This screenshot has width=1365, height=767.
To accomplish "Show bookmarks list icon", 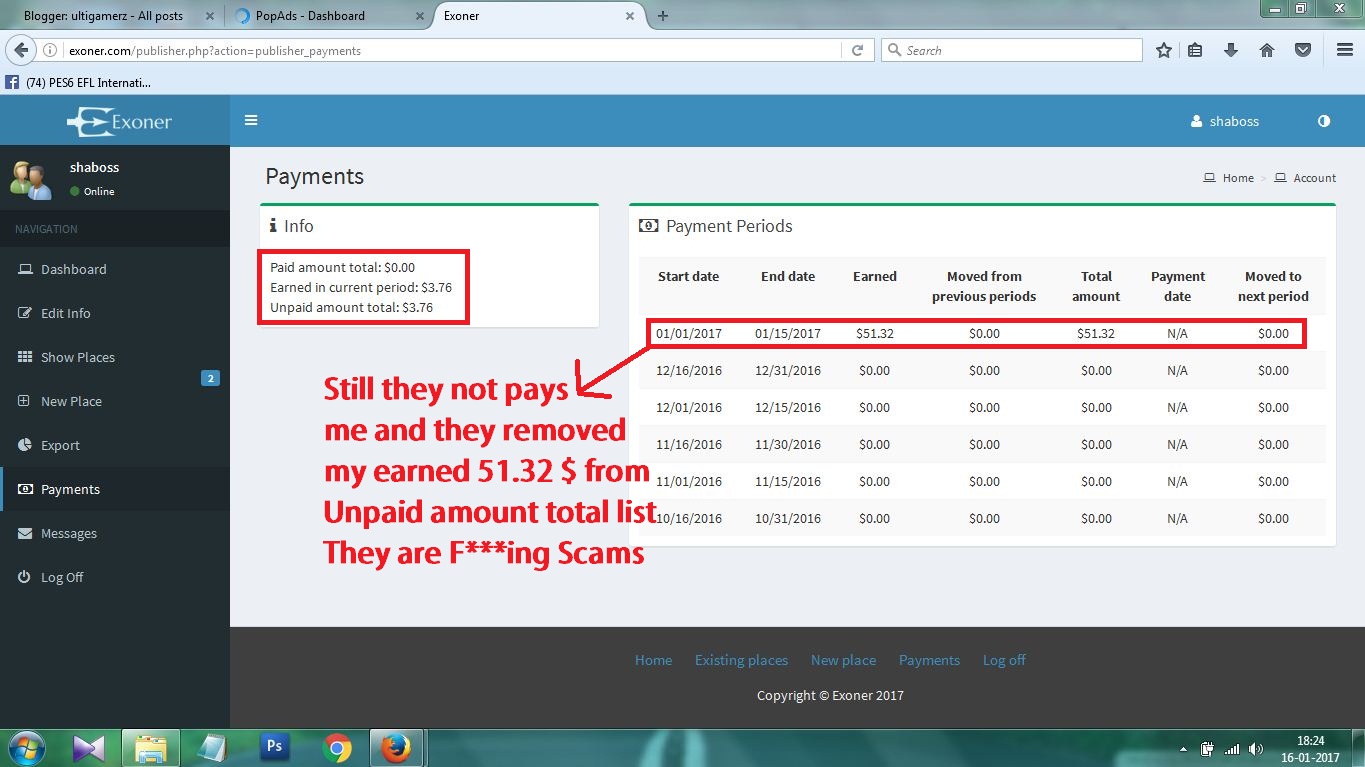I will (x=1195, y=50).
